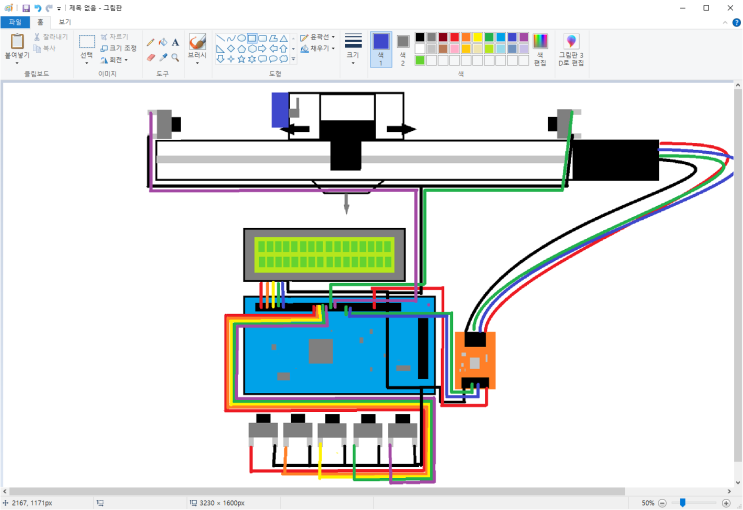Open the 파일 (File) menu
Image resolution: width=743 pixels, height=510 pixels.
coord(15,22)
